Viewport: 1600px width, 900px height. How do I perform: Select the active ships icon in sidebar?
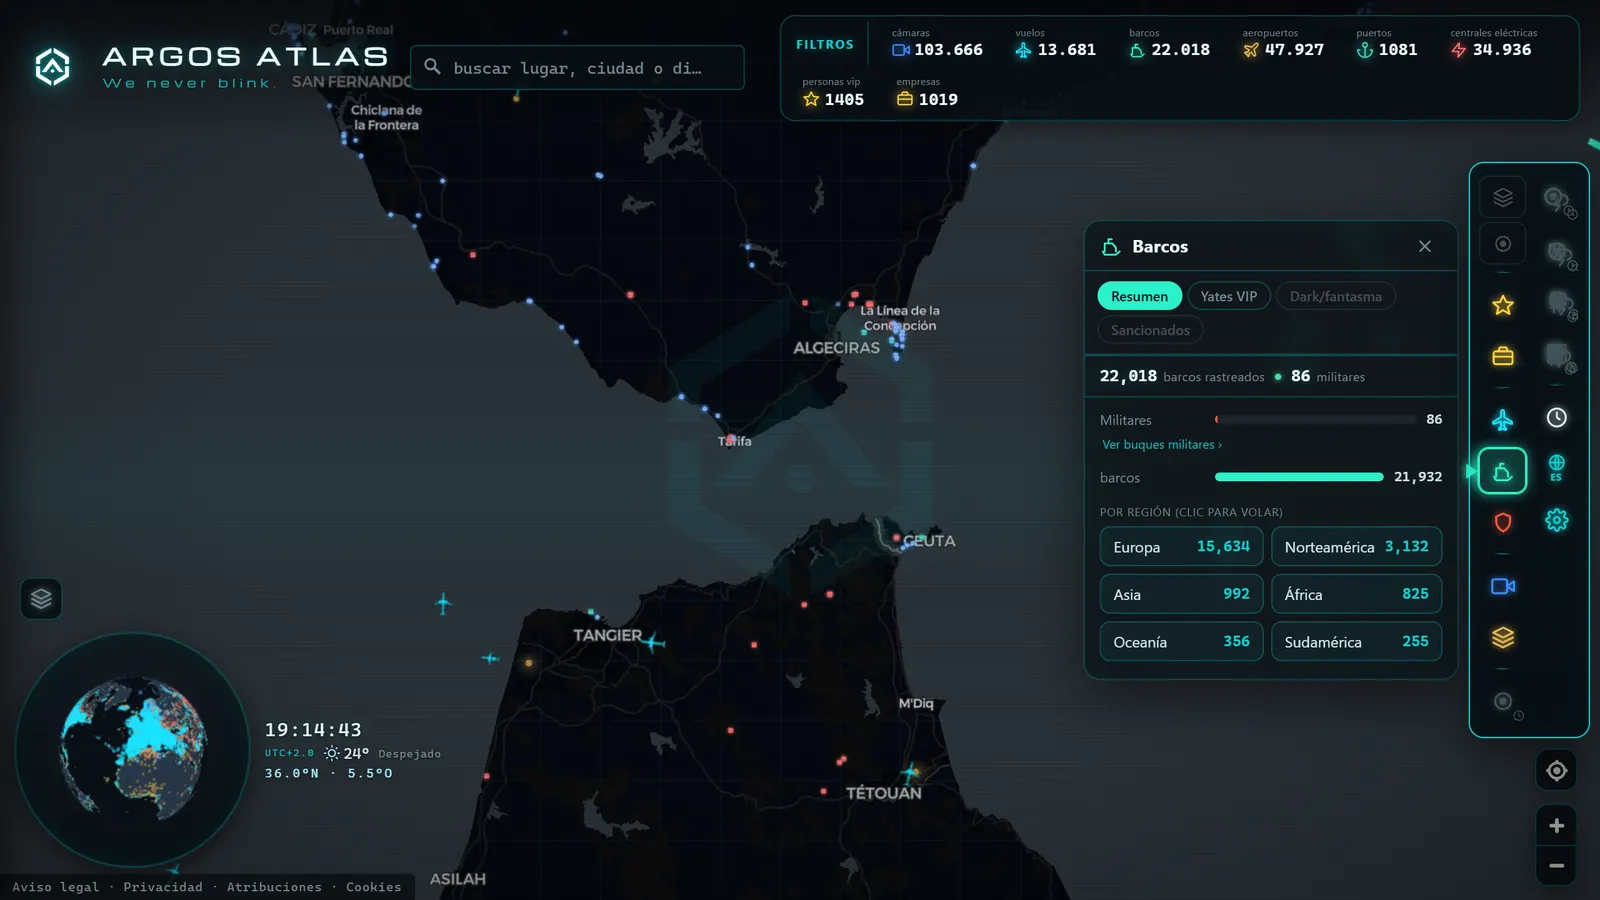(x=1502, y=471)
